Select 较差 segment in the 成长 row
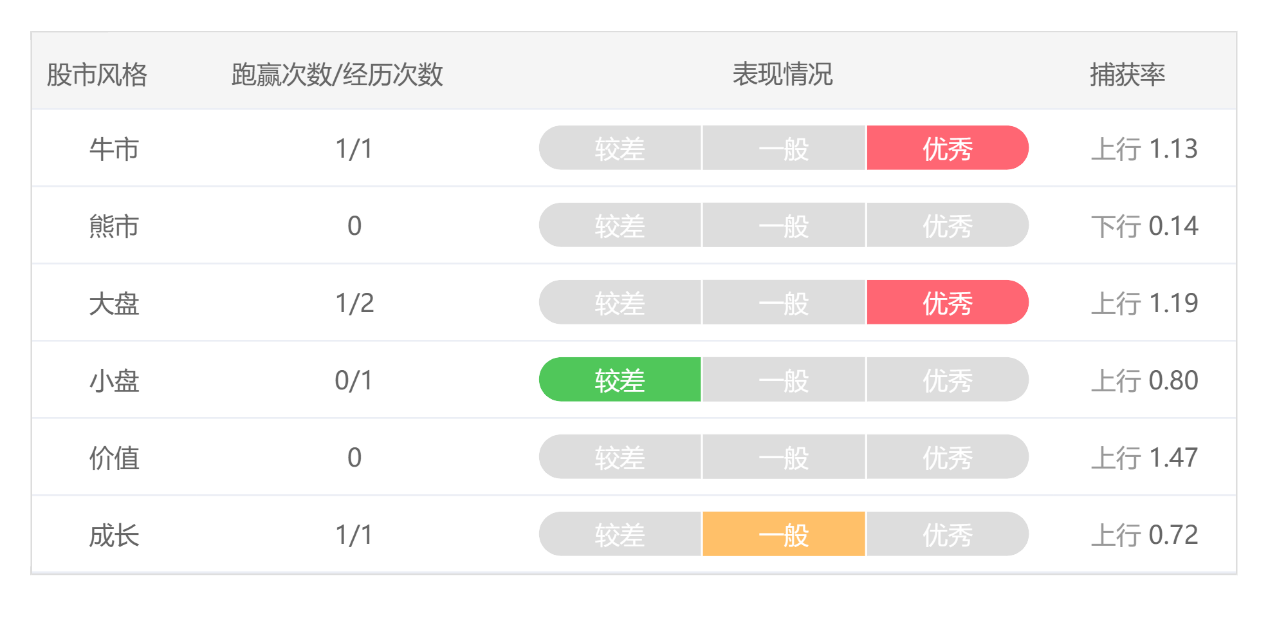Viewport: 1268px width, 643px height. point(620,535)
